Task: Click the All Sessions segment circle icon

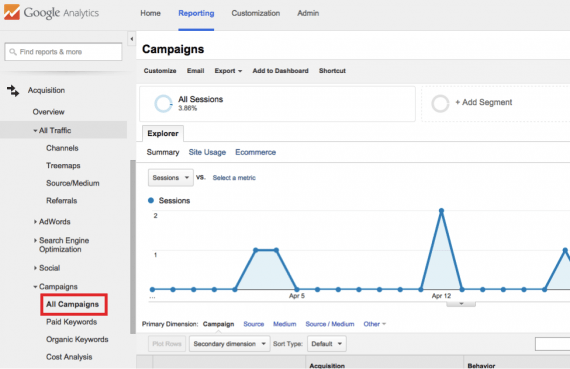Action: [x=163, y=104]
